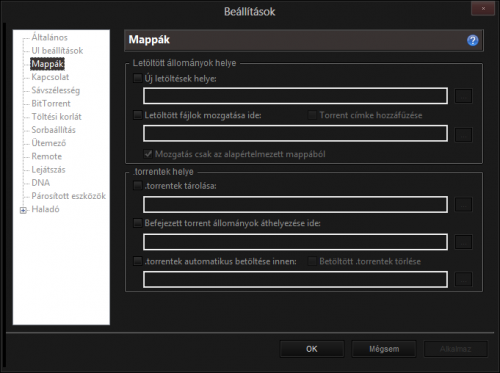Image resolution: width=500 pixels, height=373 pixels.
Task: Focus the Letöltött fájlok mozgatása path field
Action: (295, 133)
